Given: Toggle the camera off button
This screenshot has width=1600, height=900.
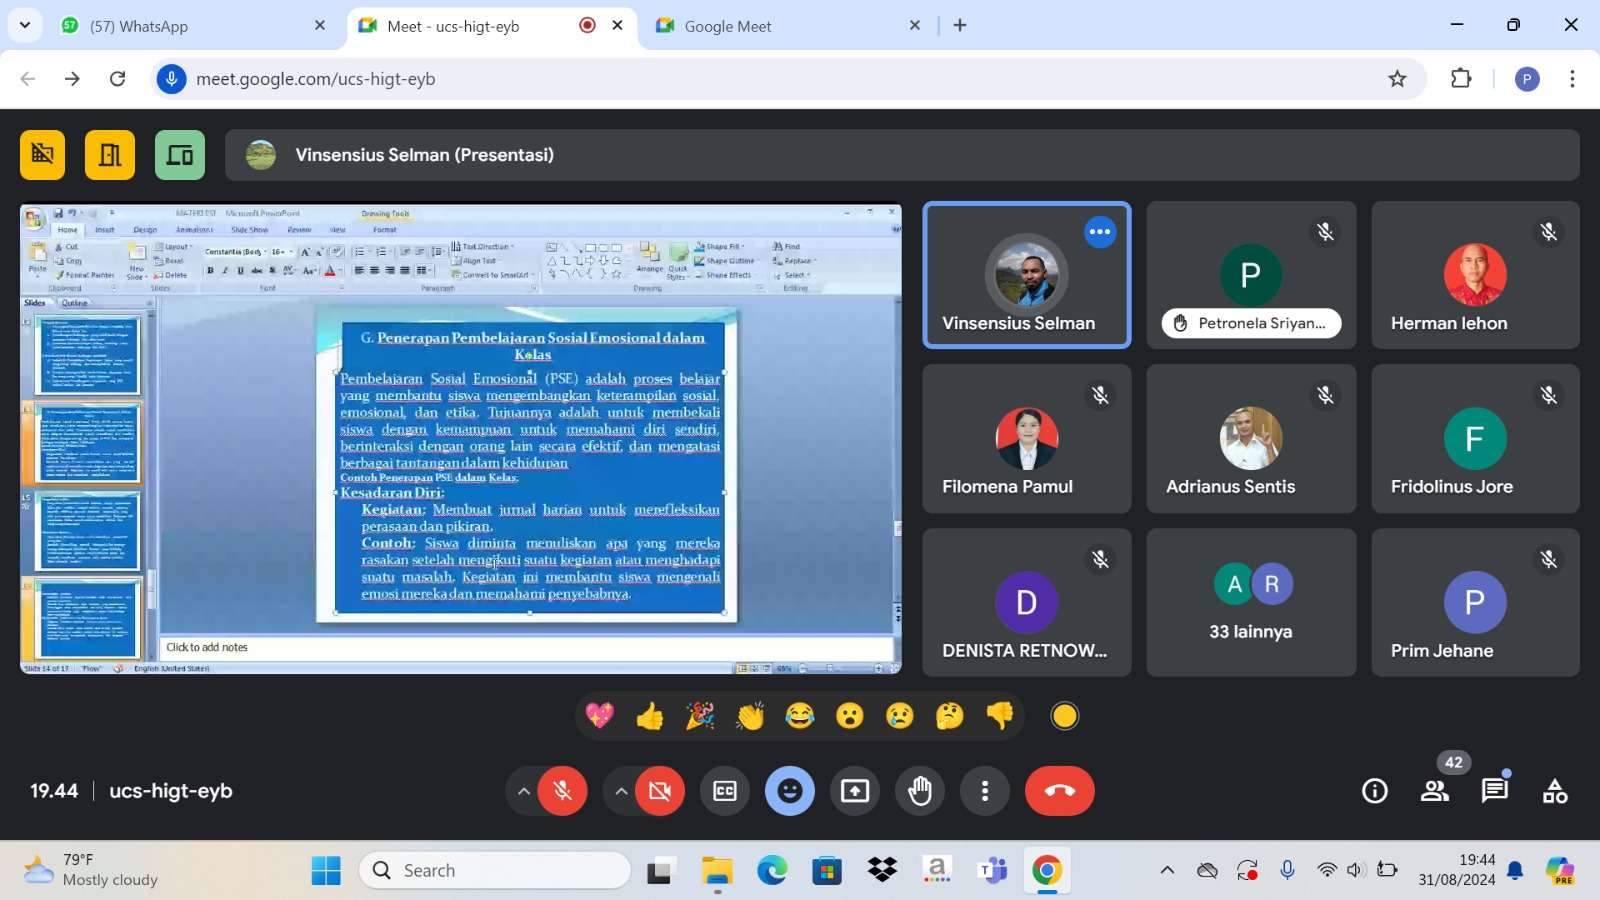Looking at the screenshot, I should pos(660,791).
